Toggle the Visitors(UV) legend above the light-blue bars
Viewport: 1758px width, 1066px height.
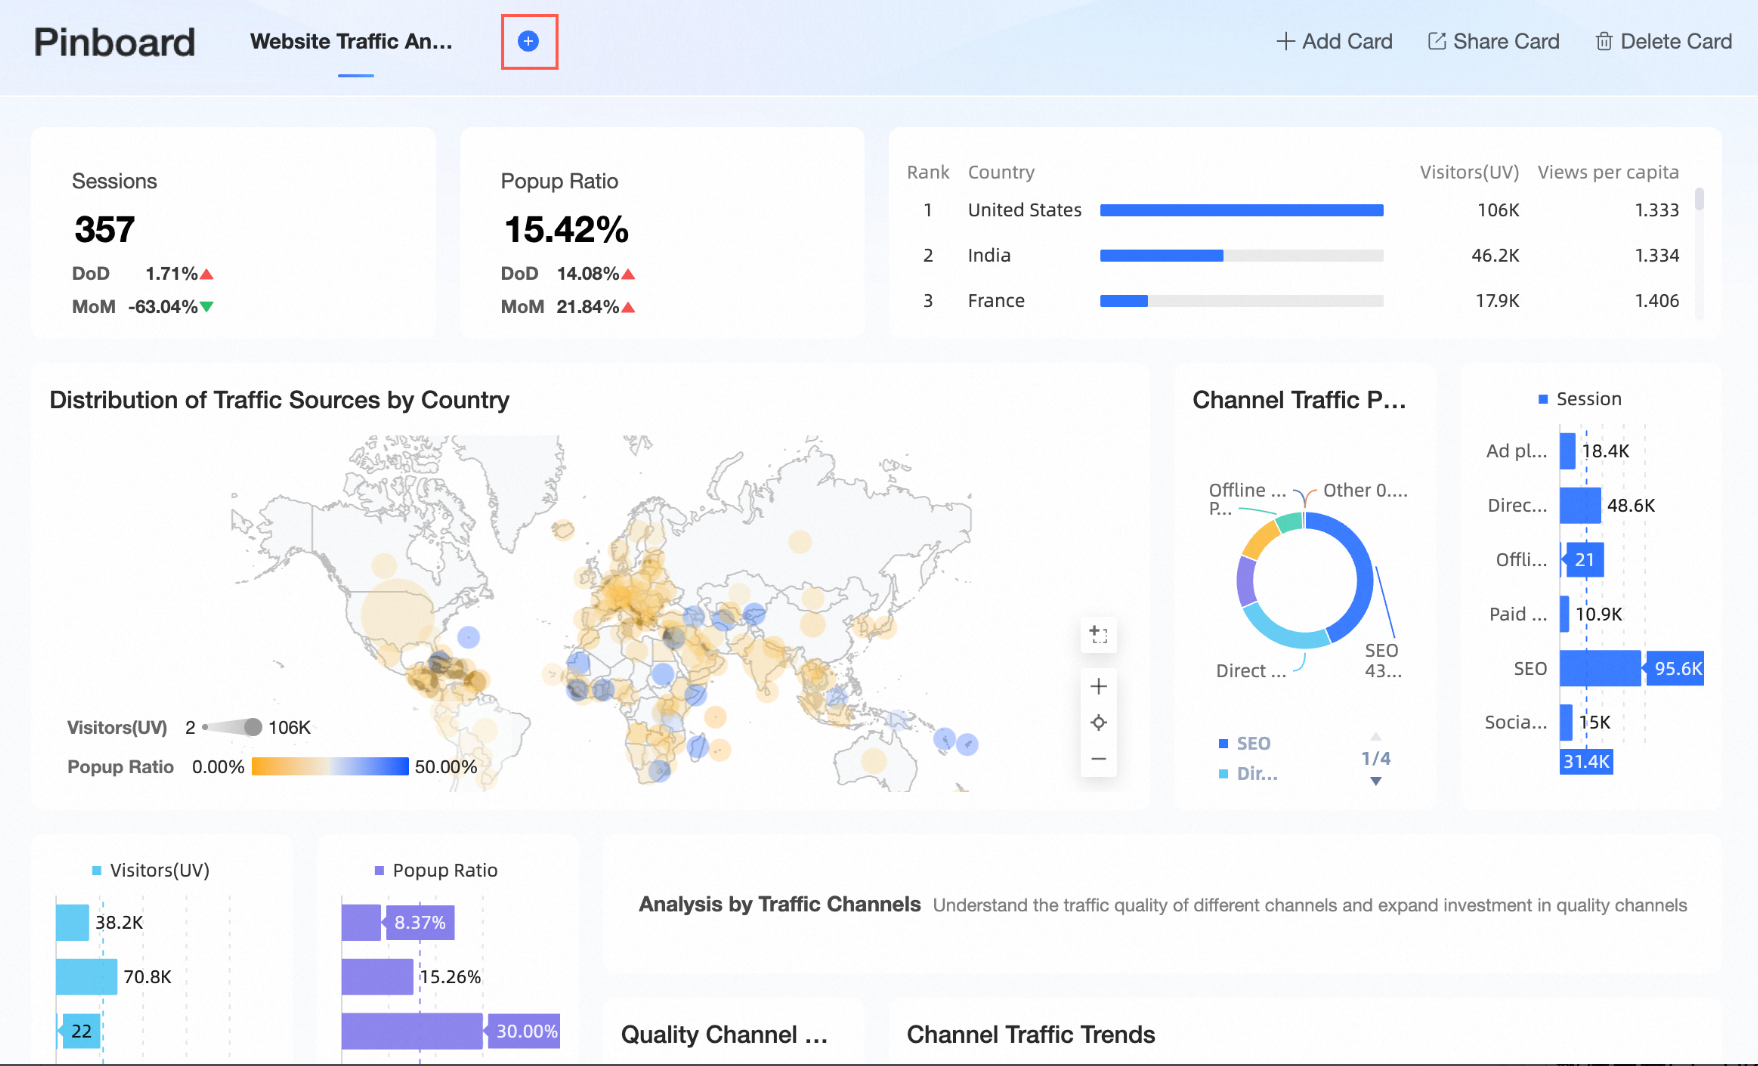click(x=151, y=870)
